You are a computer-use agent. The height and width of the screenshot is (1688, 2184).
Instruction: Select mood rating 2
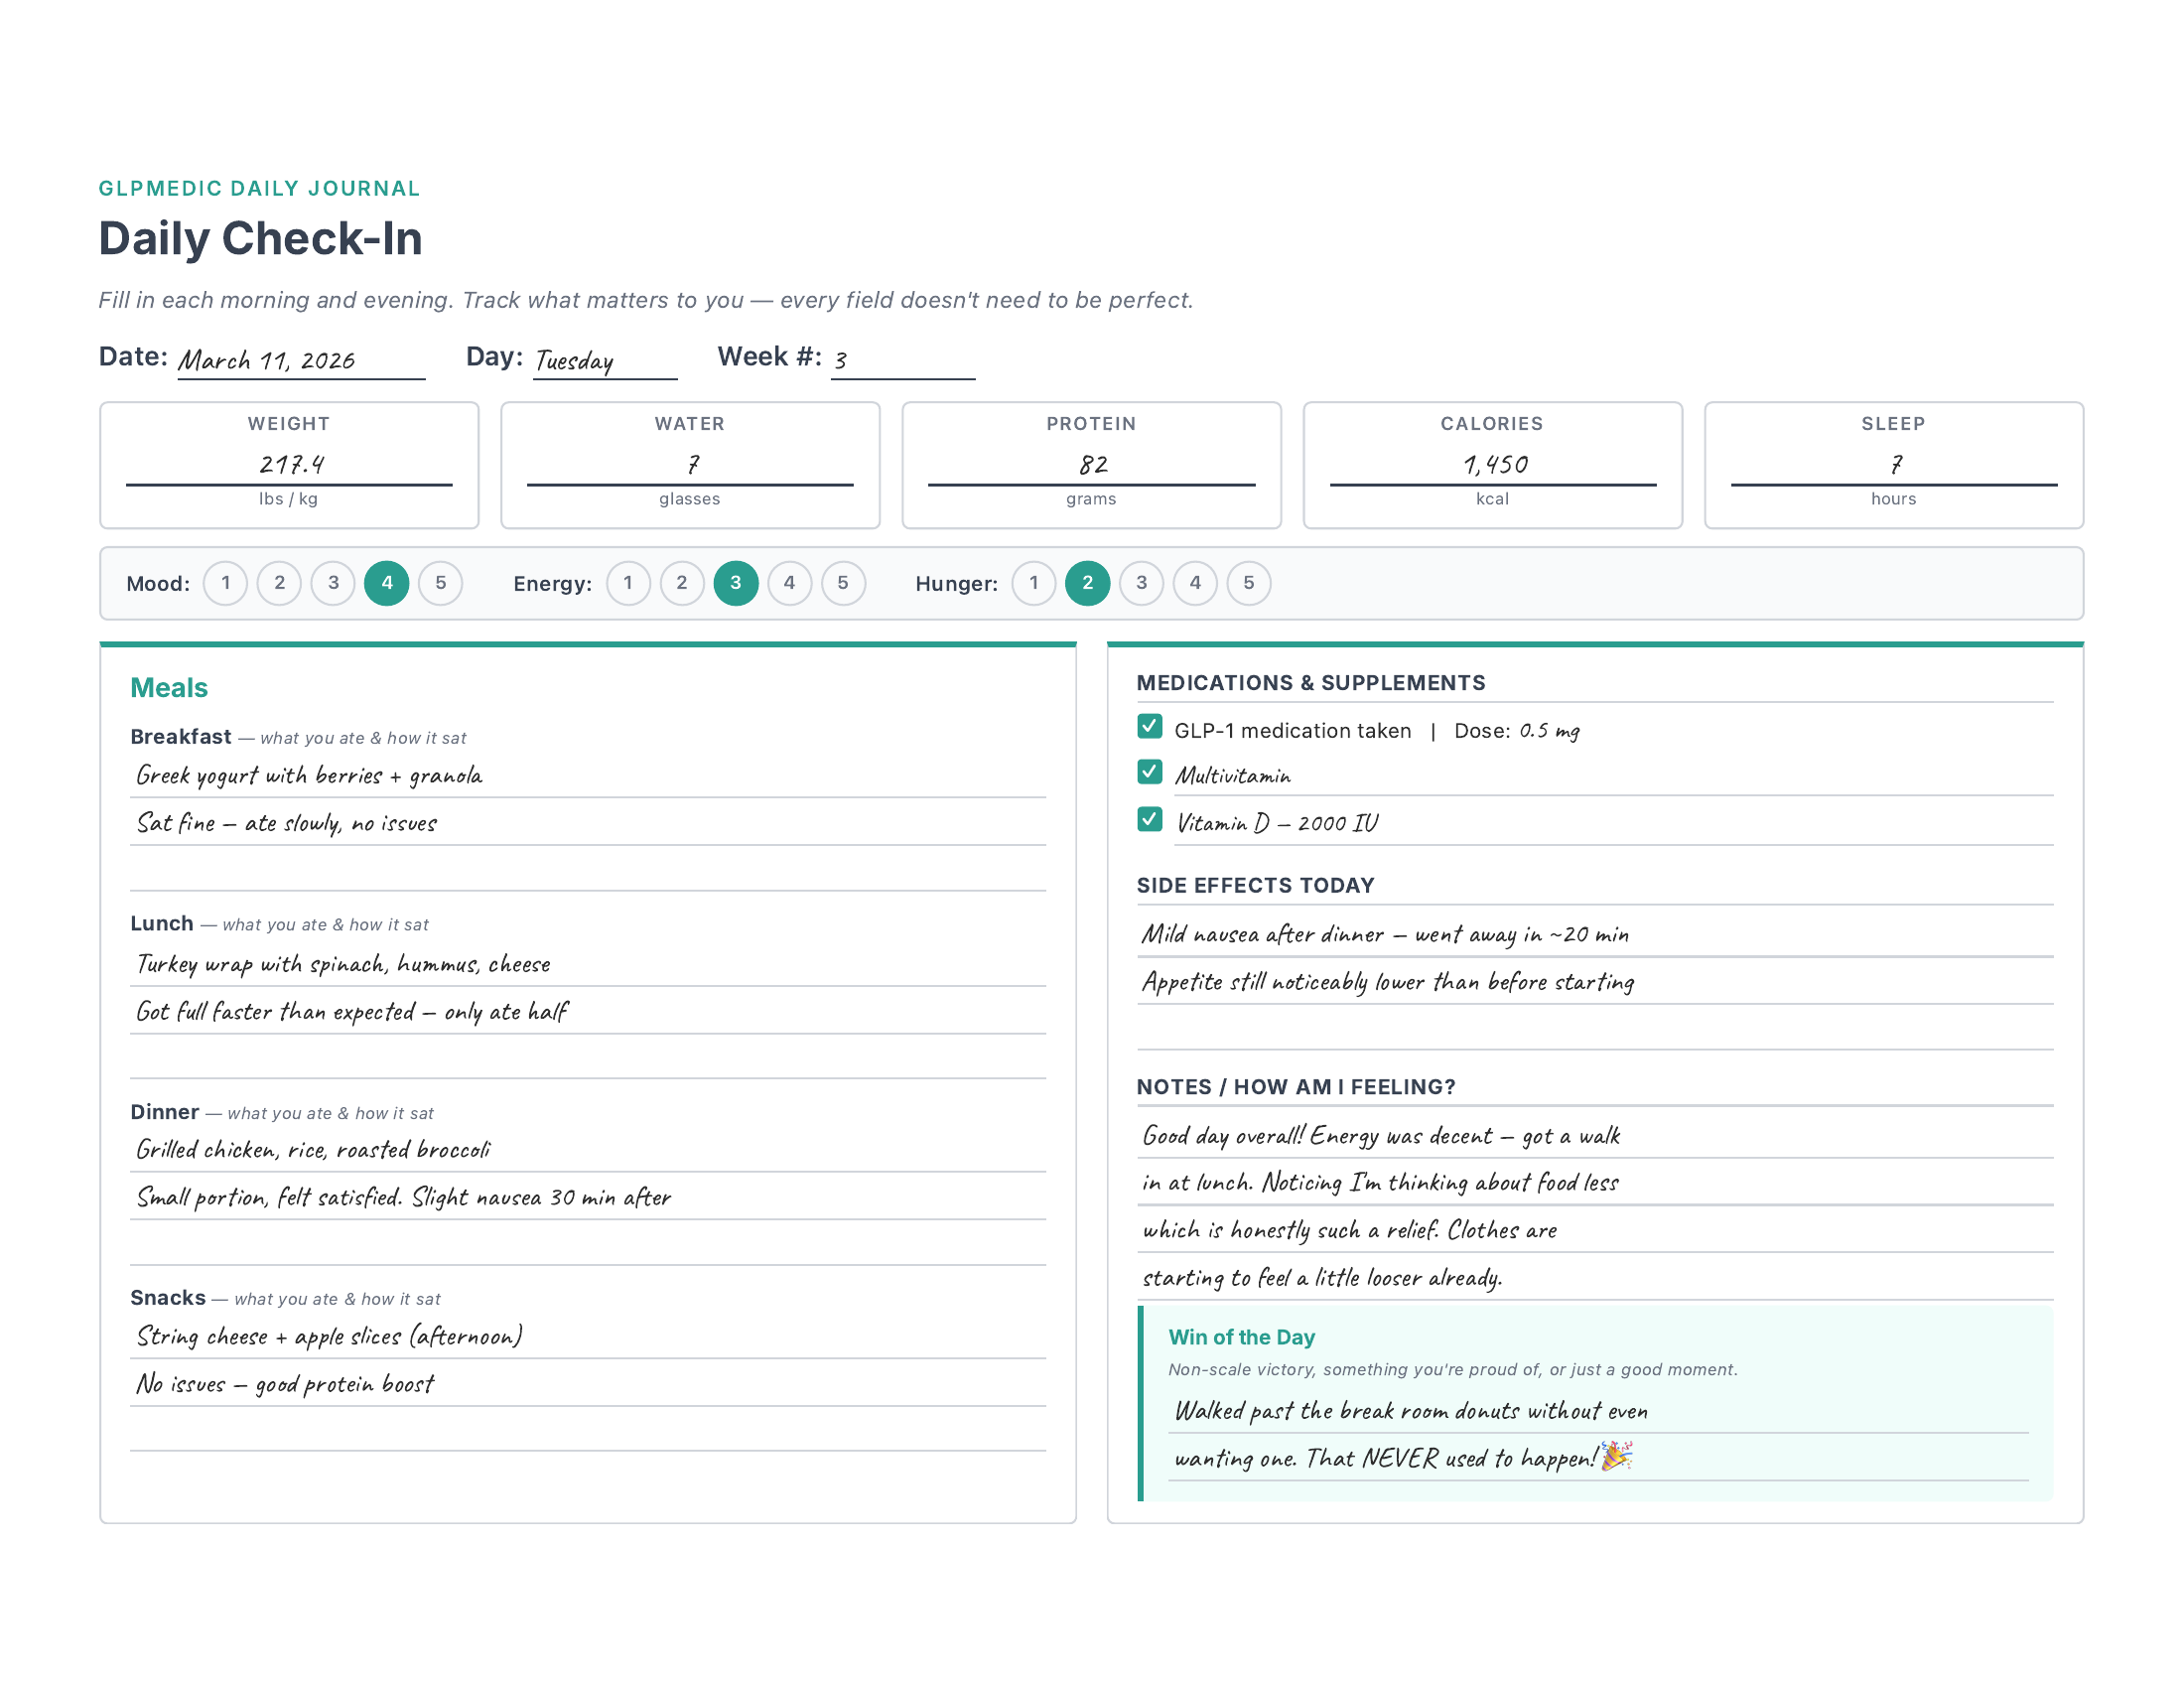279,583
